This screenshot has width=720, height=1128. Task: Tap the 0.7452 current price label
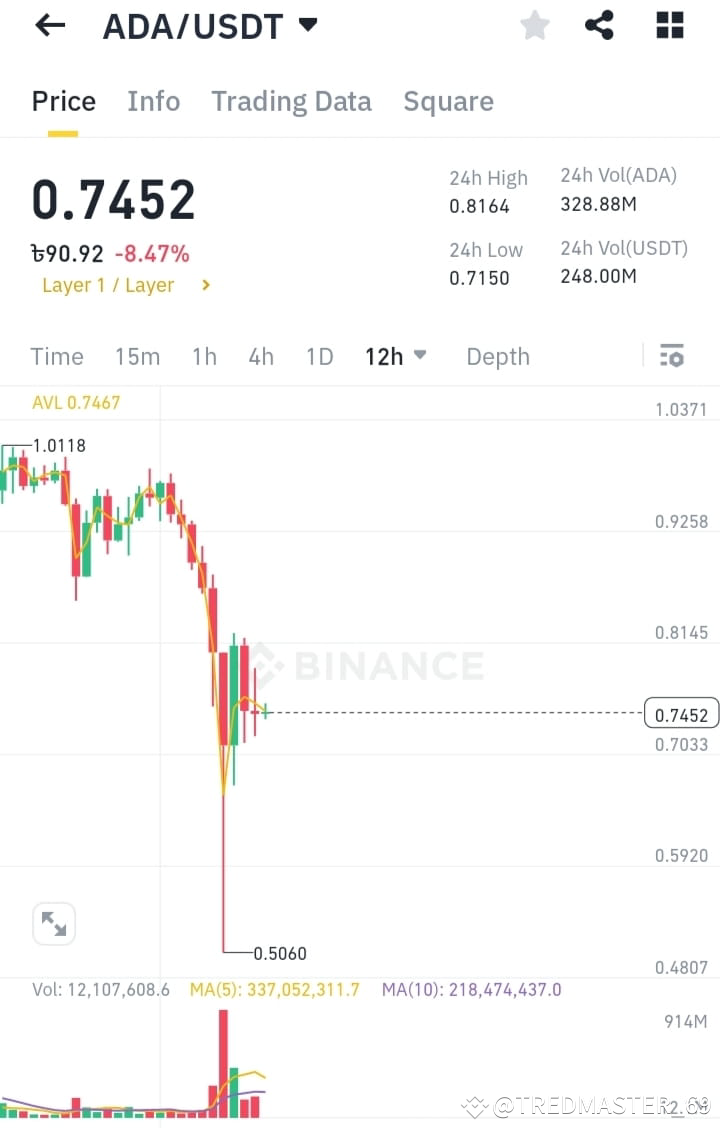tap(682, 713)
